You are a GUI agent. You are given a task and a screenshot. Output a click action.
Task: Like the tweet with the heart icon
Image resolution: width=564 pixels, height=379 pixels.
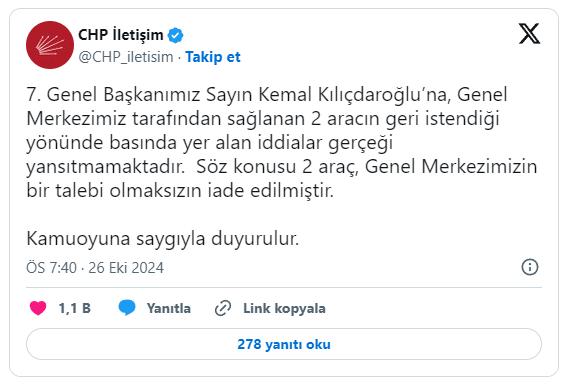(x=38, y=308)
